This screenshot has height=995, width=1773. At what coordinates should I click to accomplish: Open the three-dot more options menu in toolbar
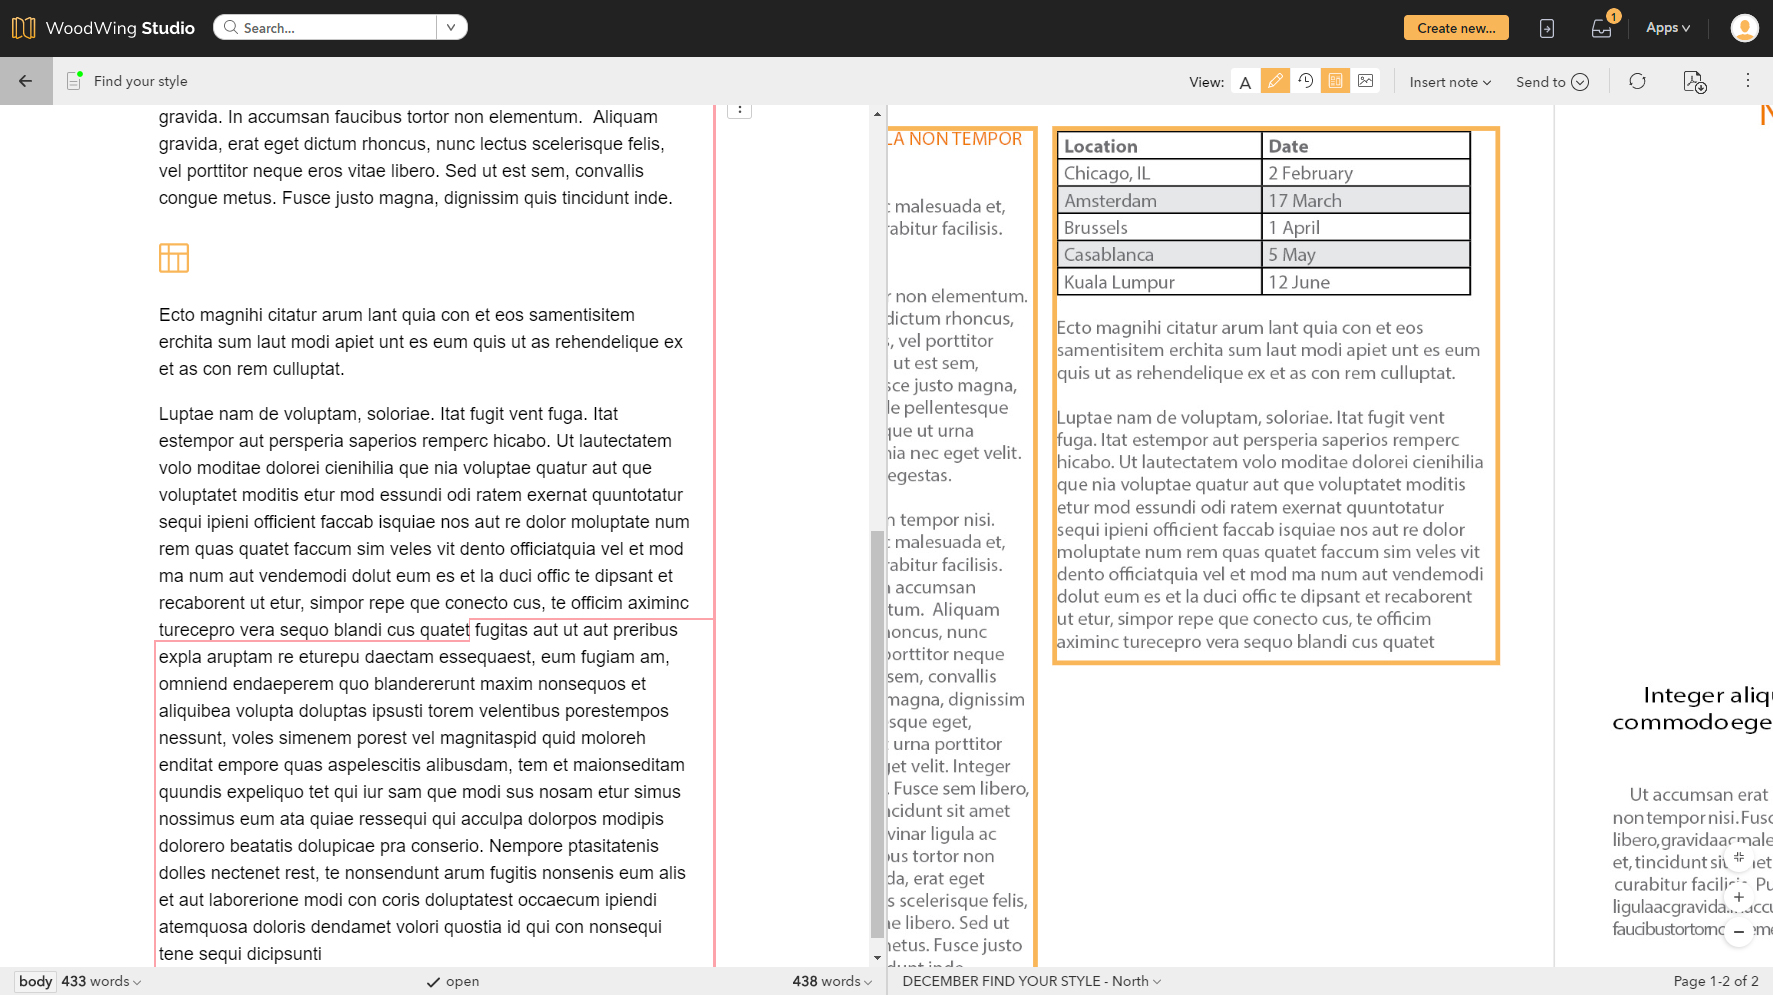1748,80
